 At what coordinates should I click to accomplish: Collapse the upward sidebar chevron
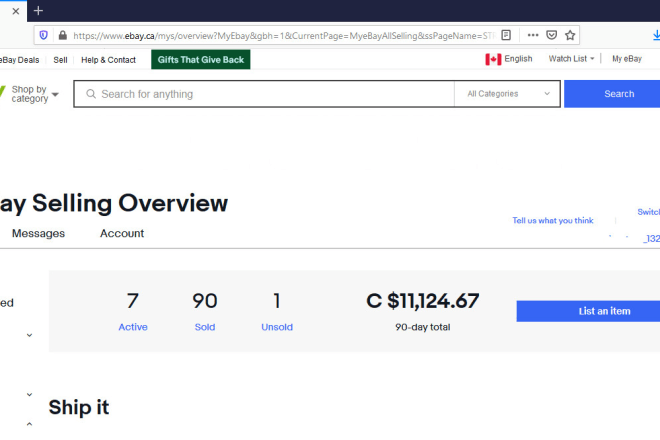29,424
